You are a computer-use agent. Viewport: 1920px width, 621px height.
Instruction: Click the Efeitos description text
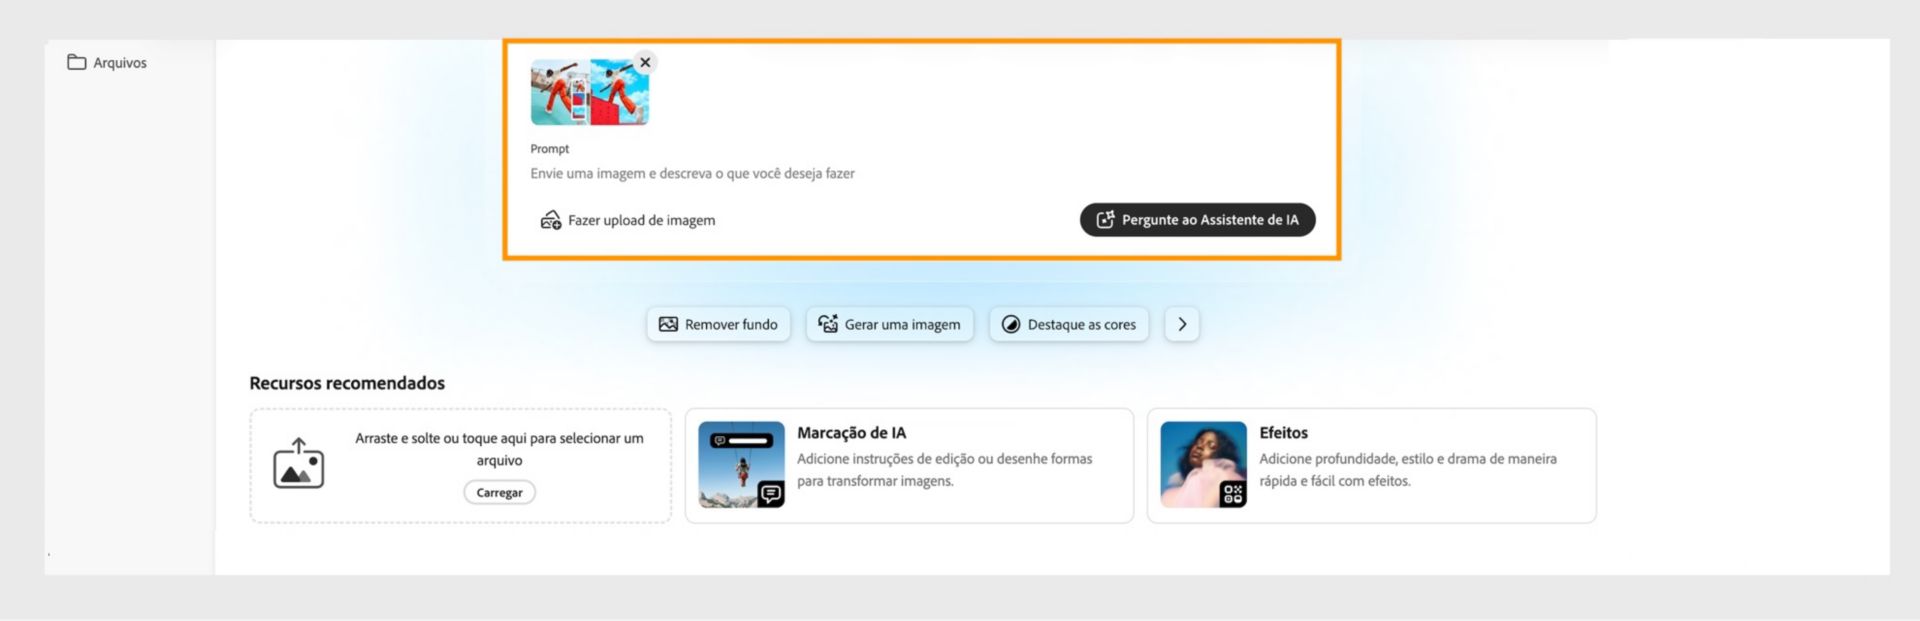coord(1408,470)
